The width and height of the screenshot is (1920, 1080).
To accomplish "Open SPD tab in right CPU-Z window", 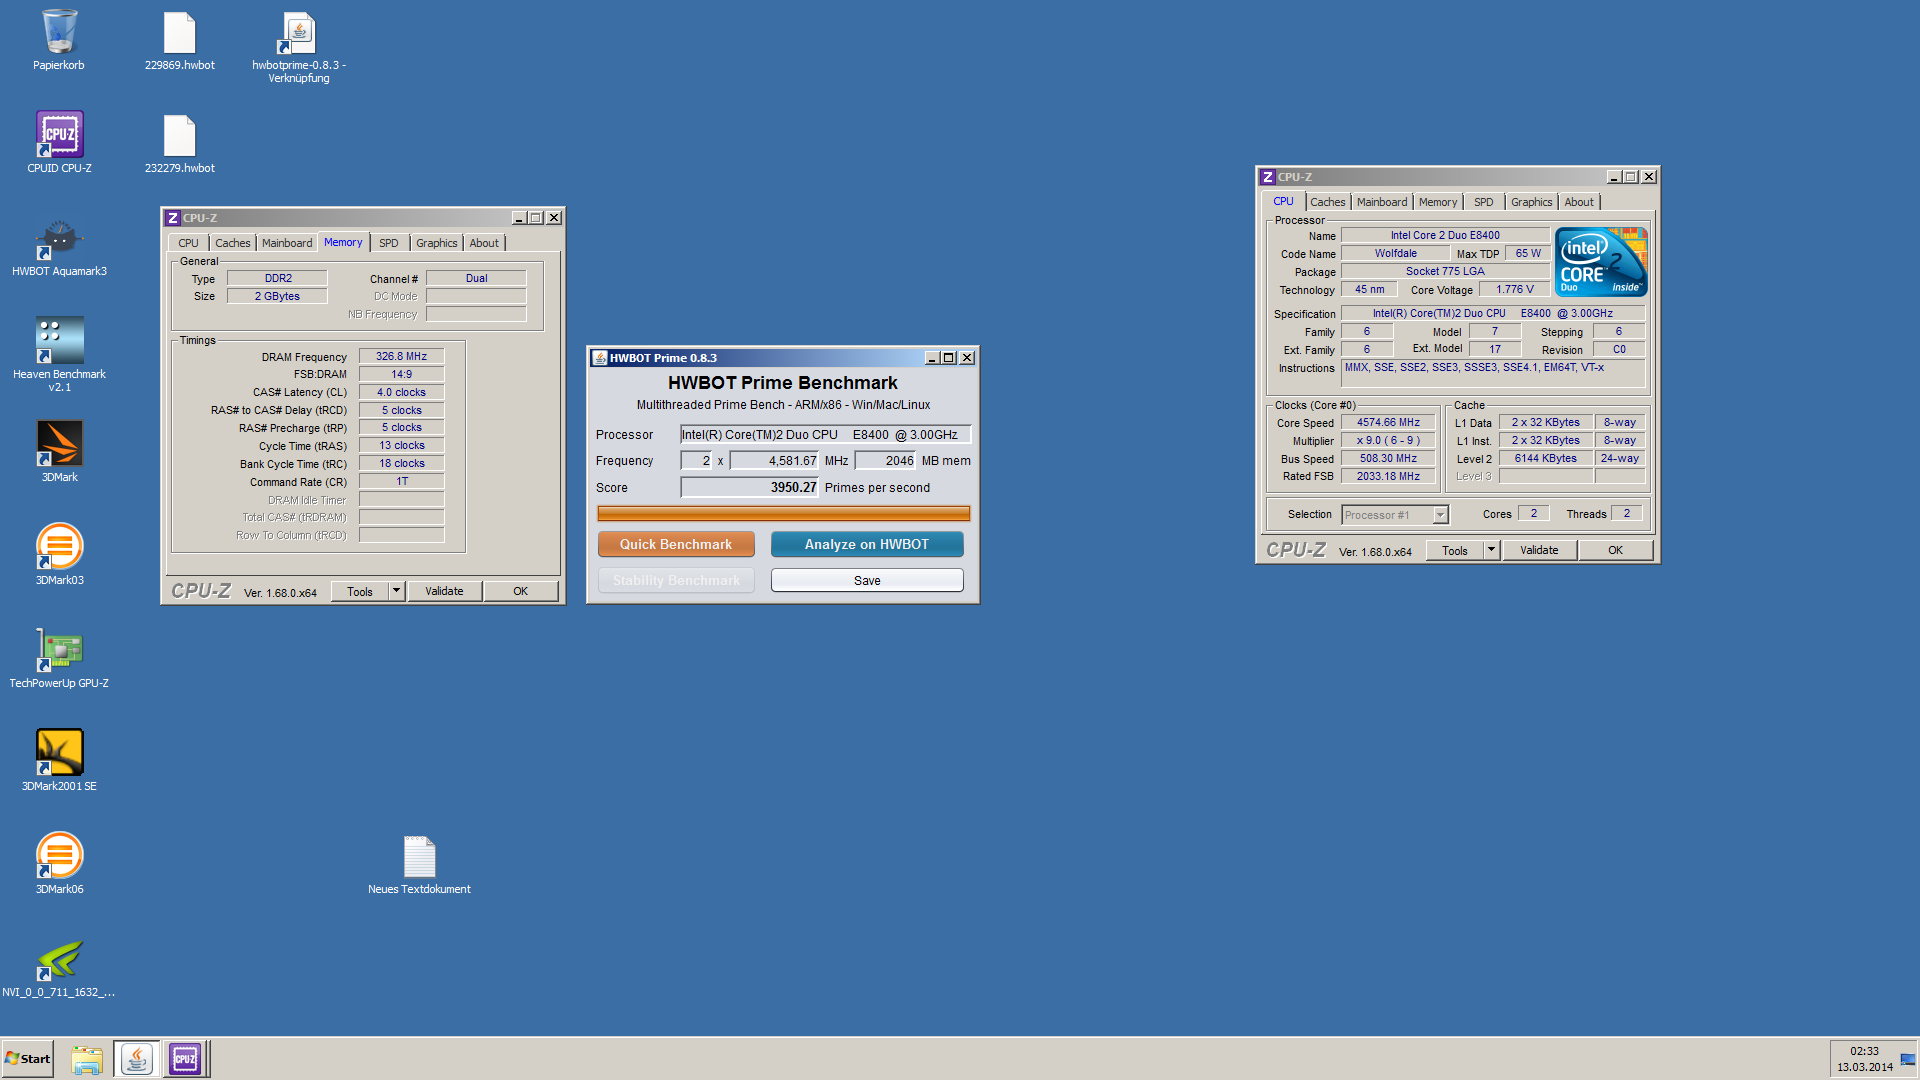I will click(1484, 202).
